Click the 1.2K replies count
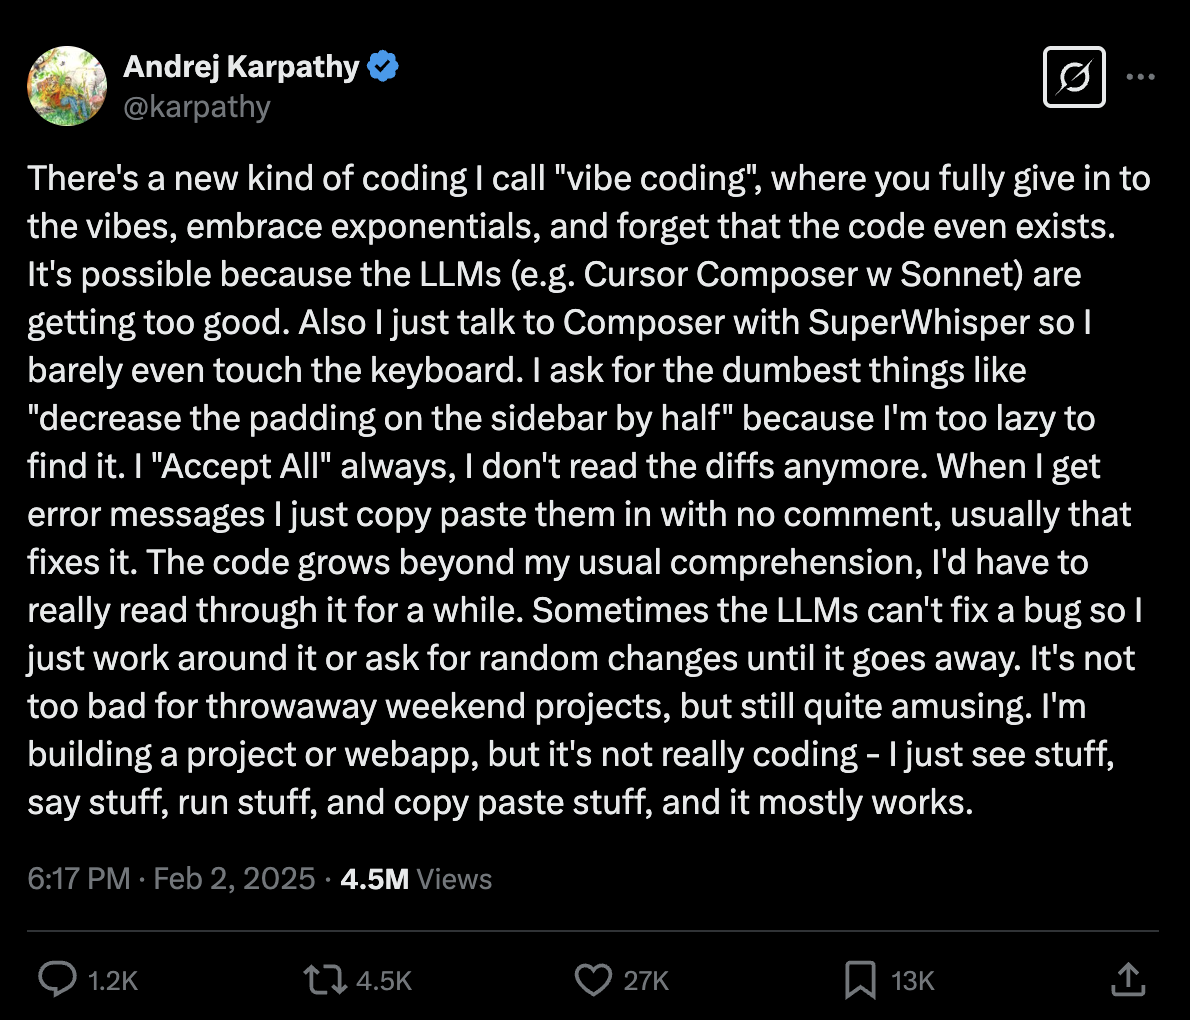 pos(113,981)
